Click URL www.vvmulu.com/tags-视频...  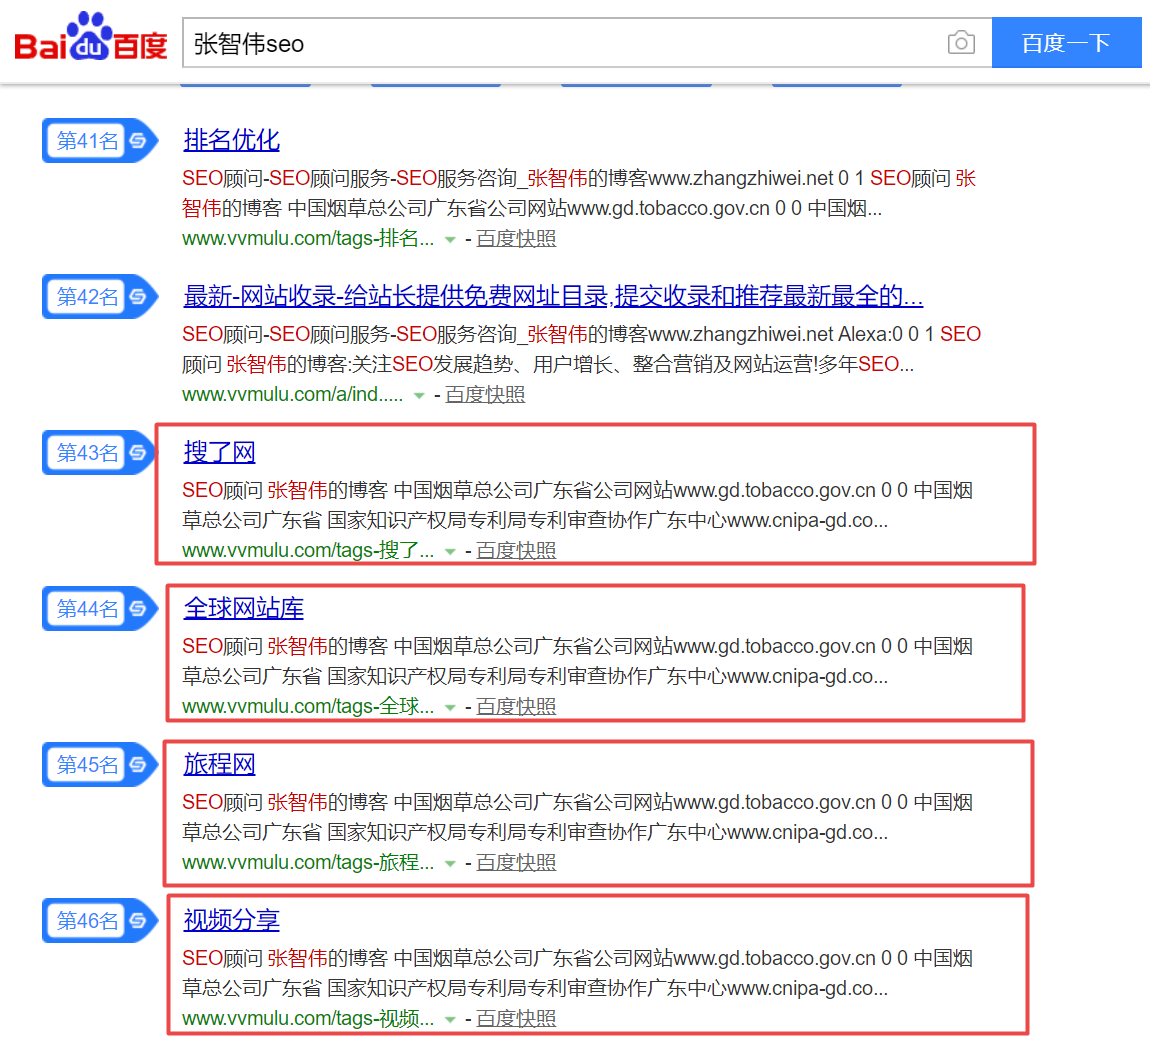coord(308,1018)
